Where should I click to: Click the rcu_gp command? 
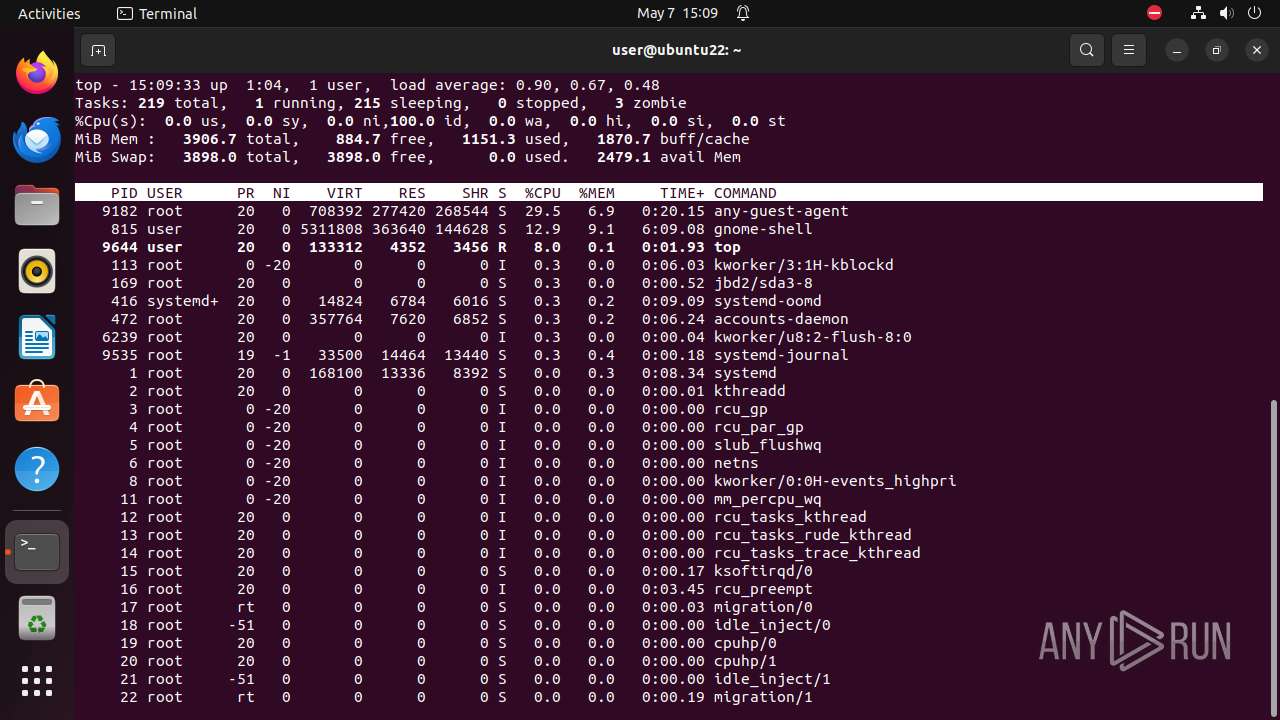(x=741, y=409)
